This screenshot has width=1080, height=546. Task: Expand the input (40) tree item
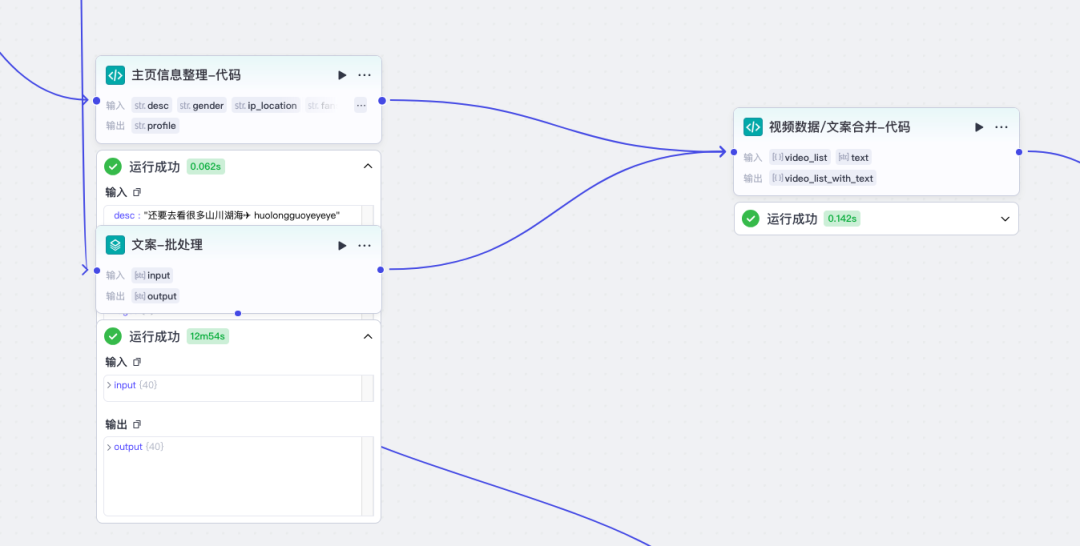click(x=109, y=385)
